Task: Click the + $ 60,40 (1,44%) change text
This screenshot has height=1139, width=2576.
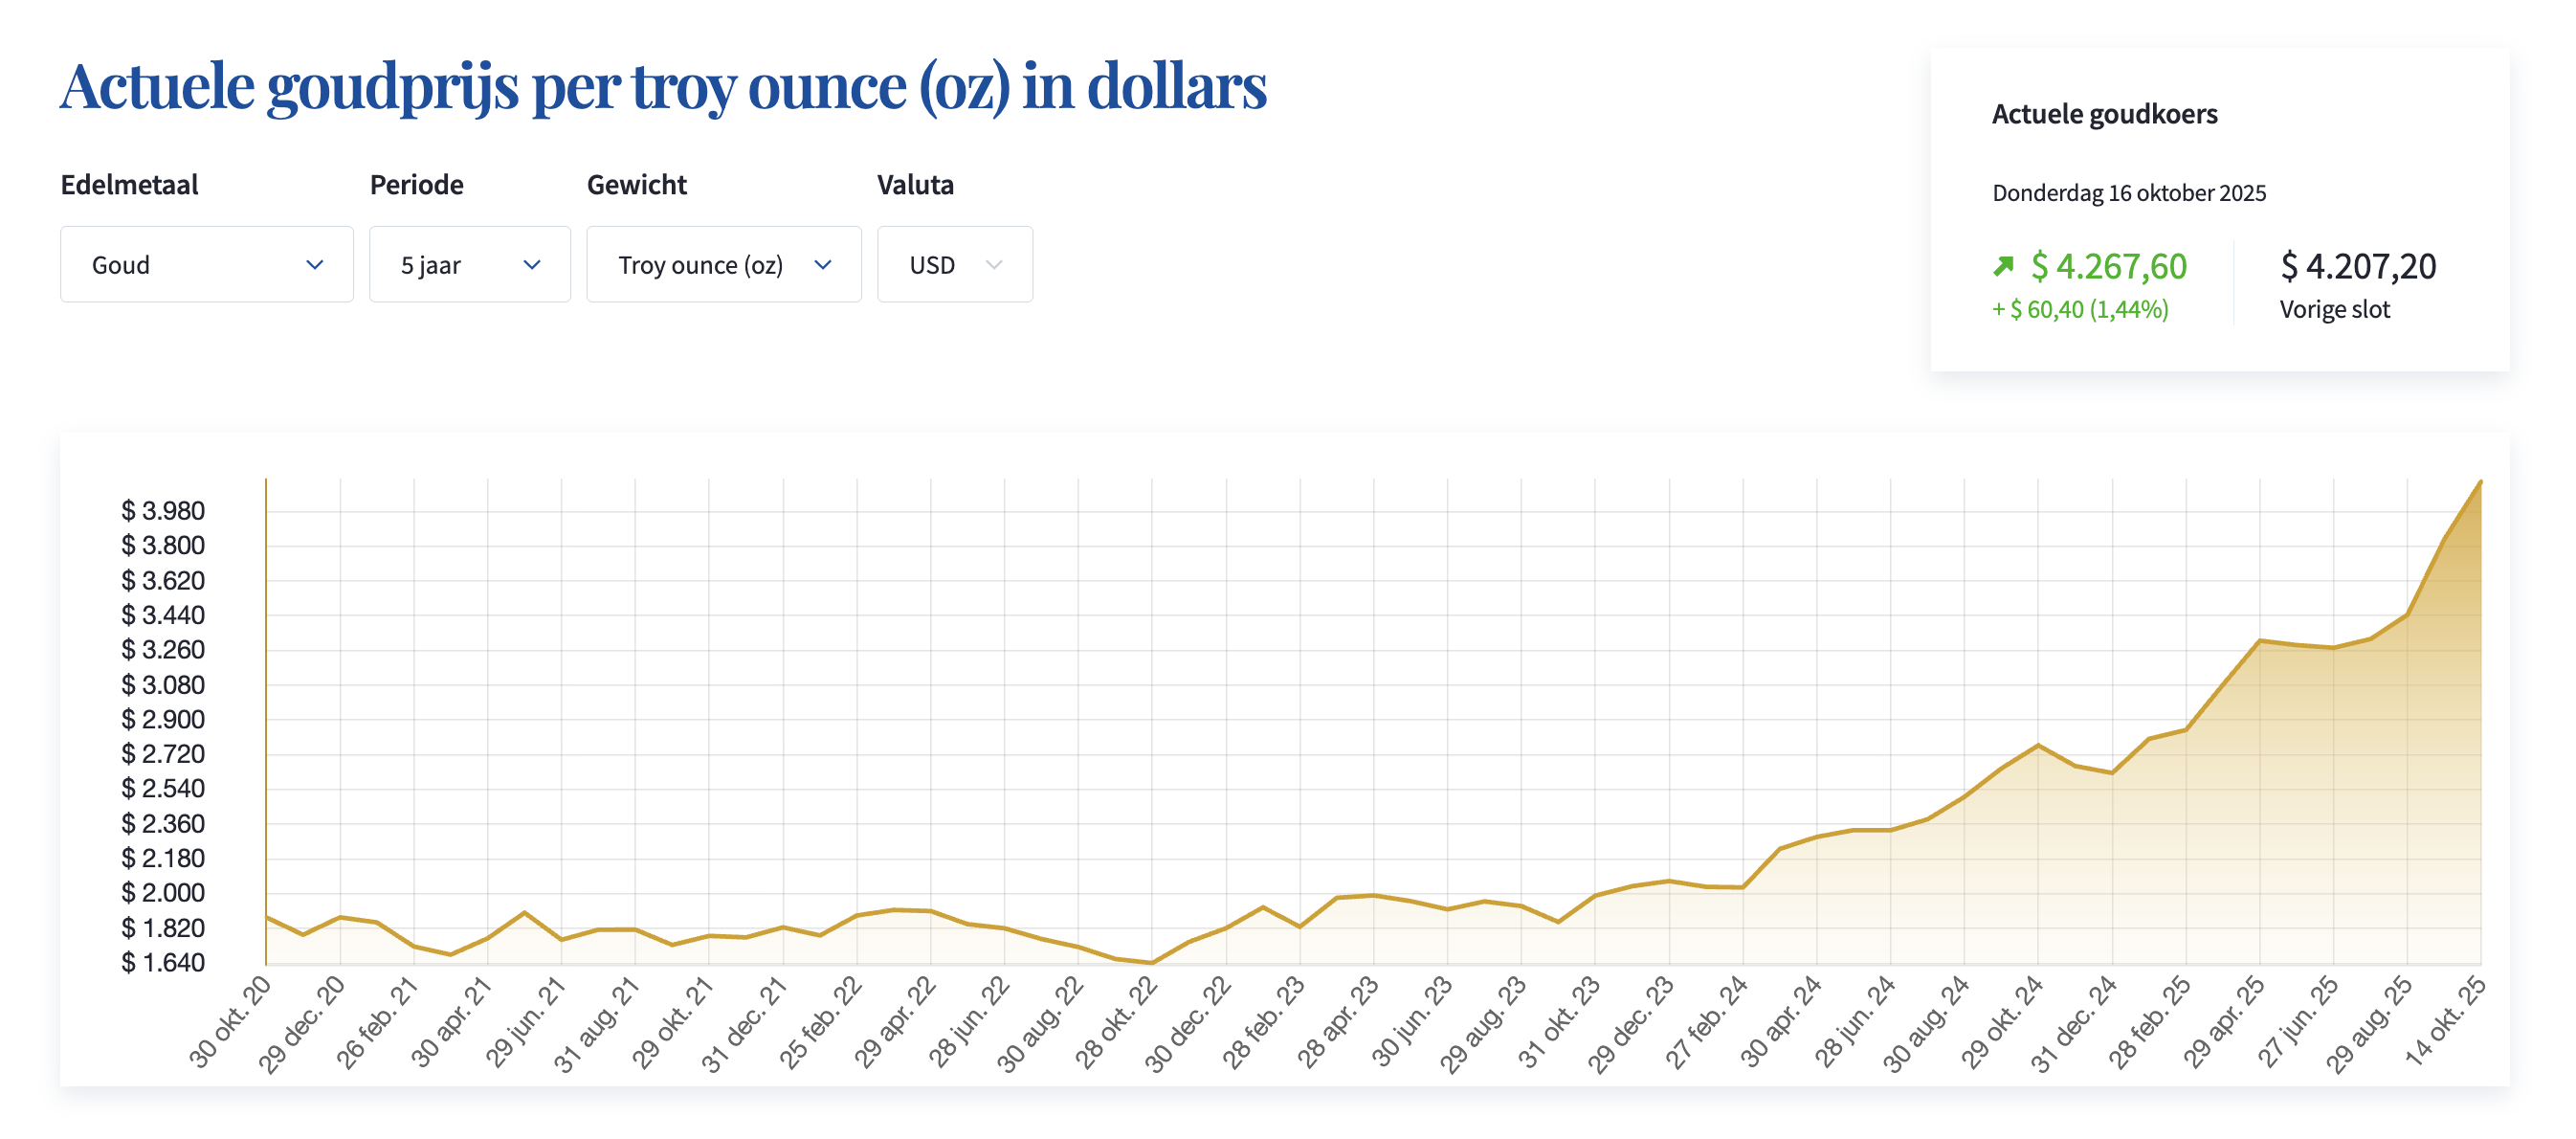Action: coord(2080,310)
